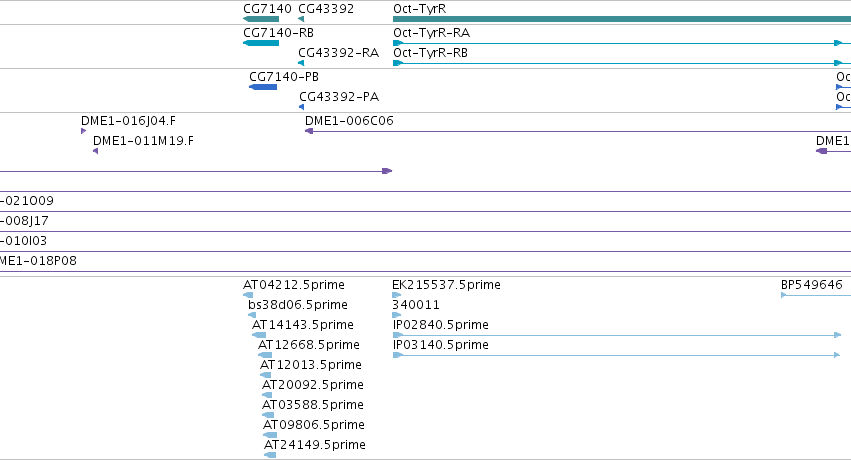
Task: Click the AT14143.5prime EST glyph
Action: tap(259, 335)
